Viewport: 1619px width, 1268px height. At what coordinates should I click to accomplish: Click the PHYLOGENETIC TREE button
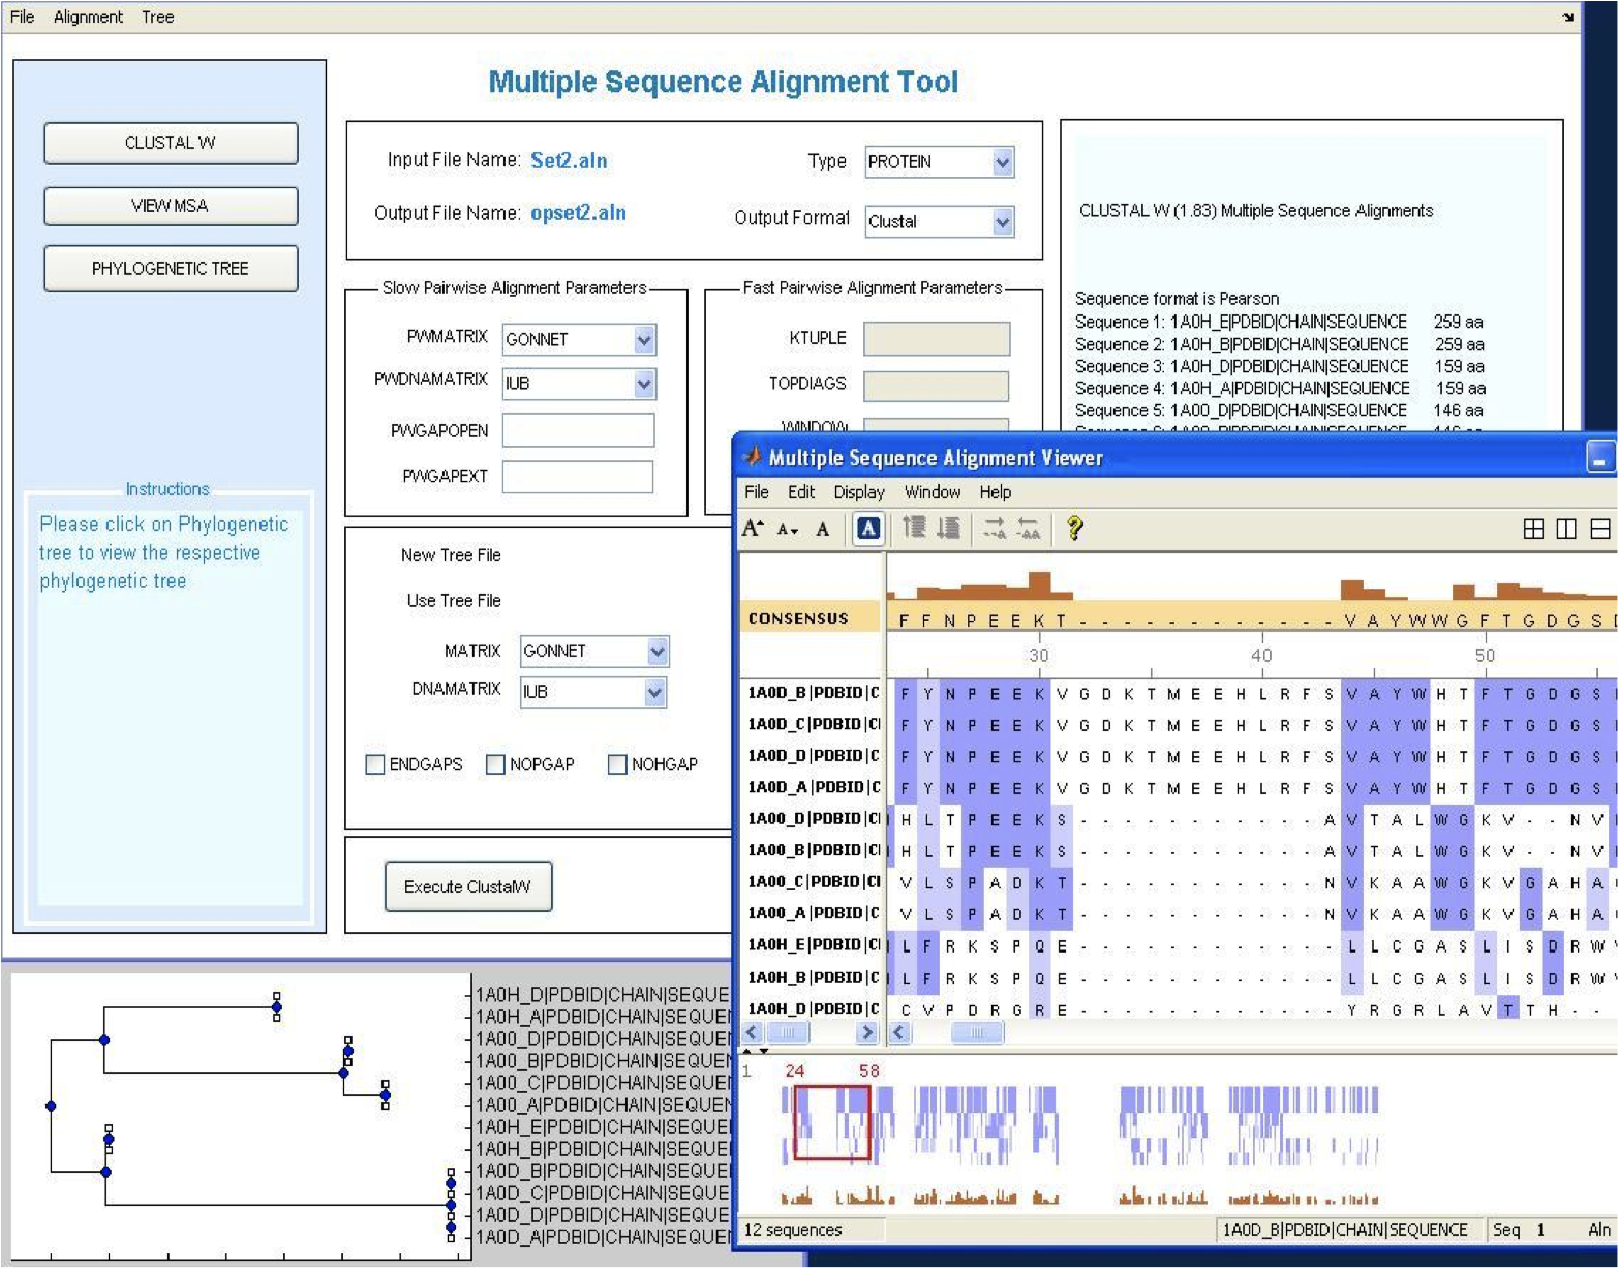point(171,269)
